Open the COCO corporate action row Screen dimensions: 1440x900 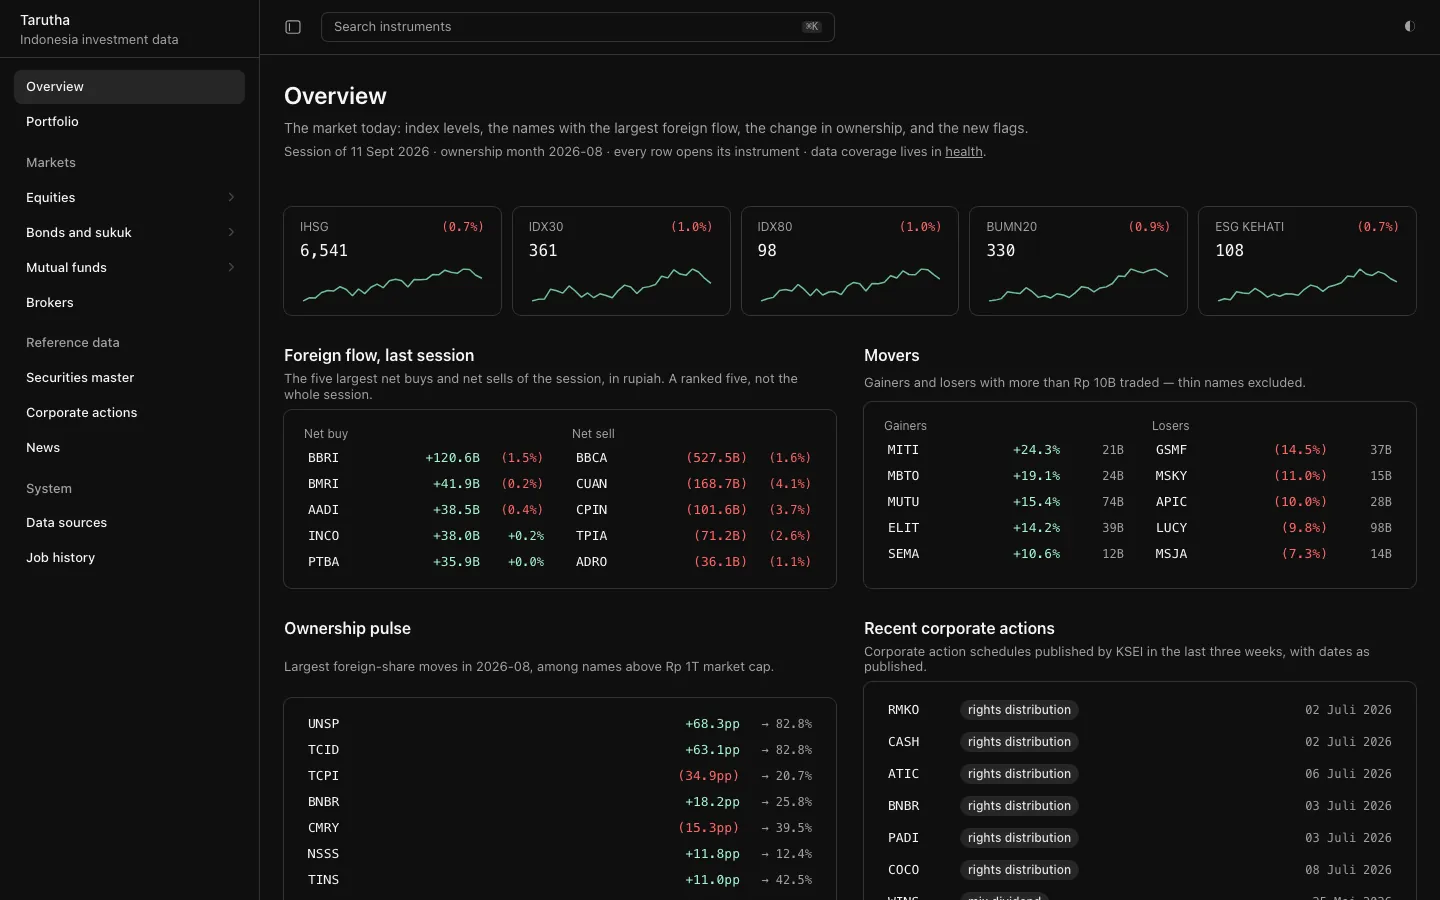pyautogui.click(x=1140, y=870)
